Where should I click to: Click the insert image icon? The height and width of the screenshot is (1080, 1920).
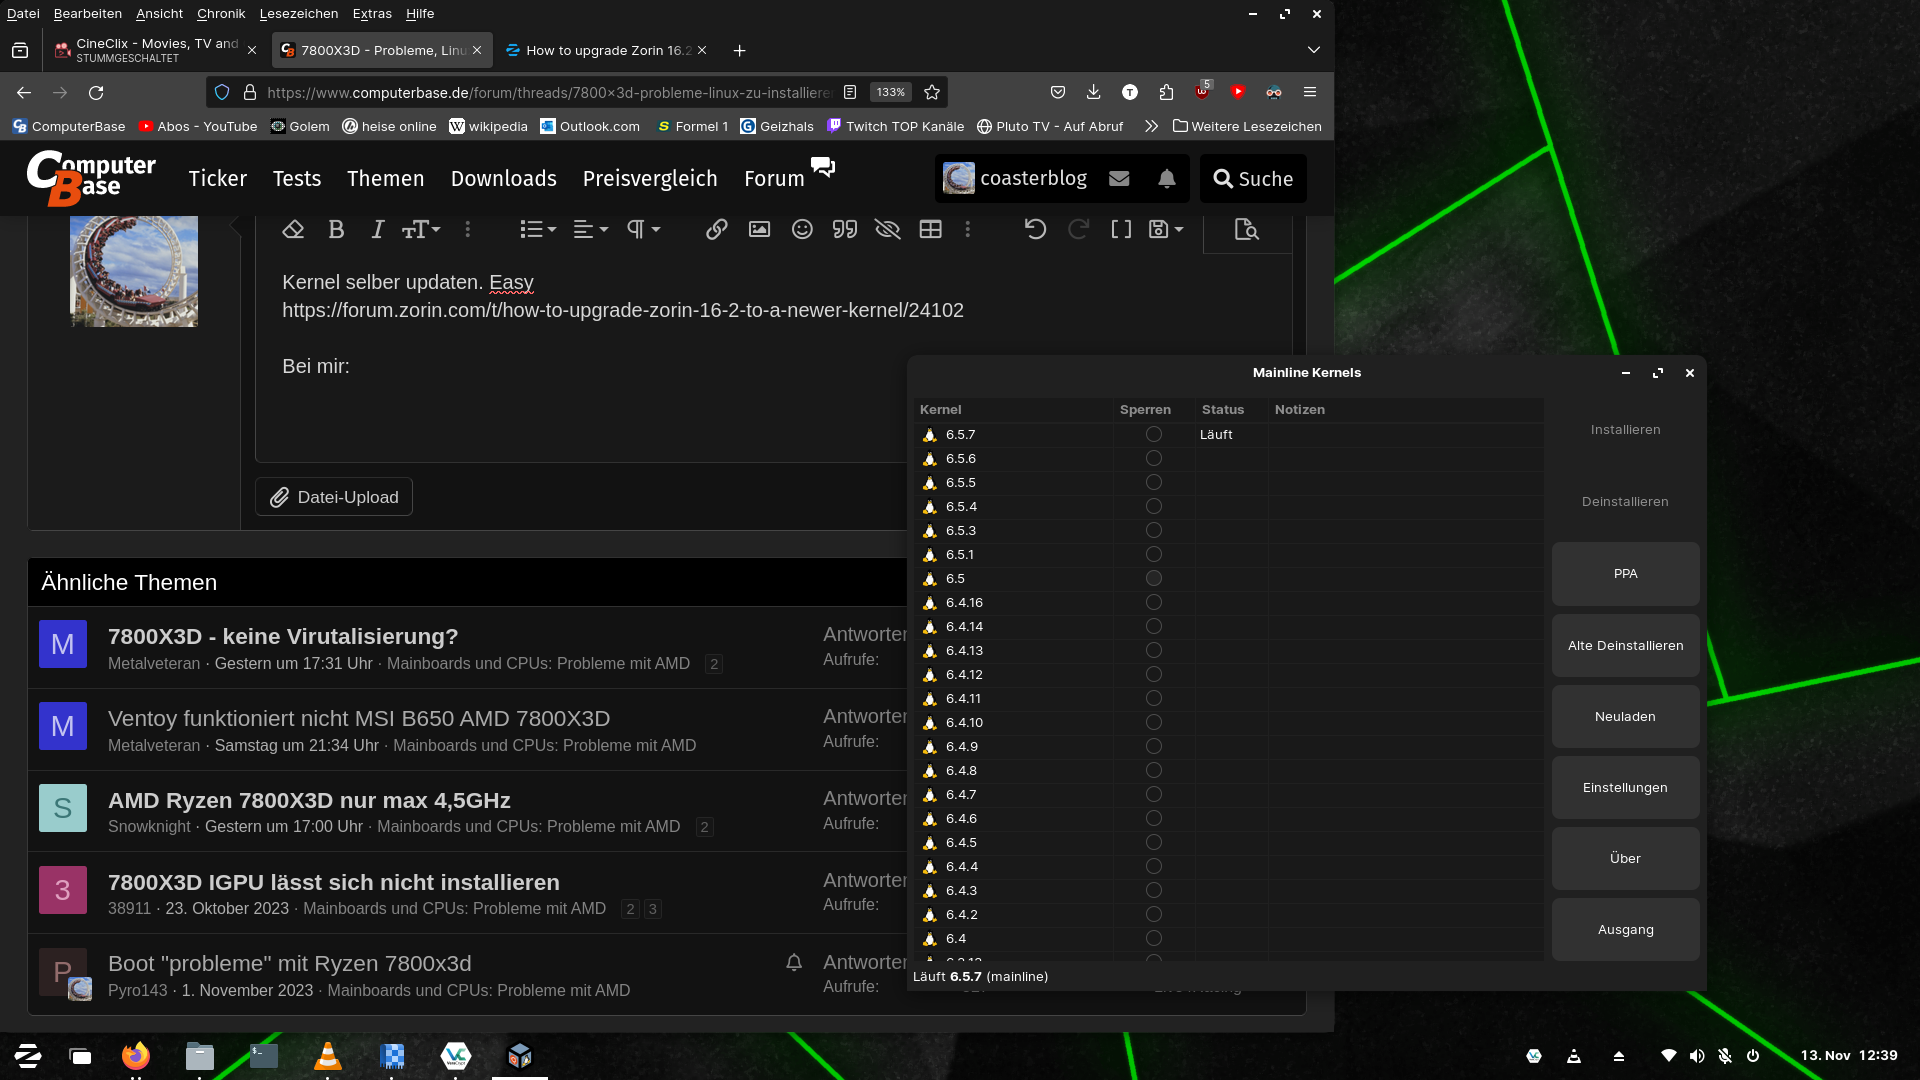759,230
